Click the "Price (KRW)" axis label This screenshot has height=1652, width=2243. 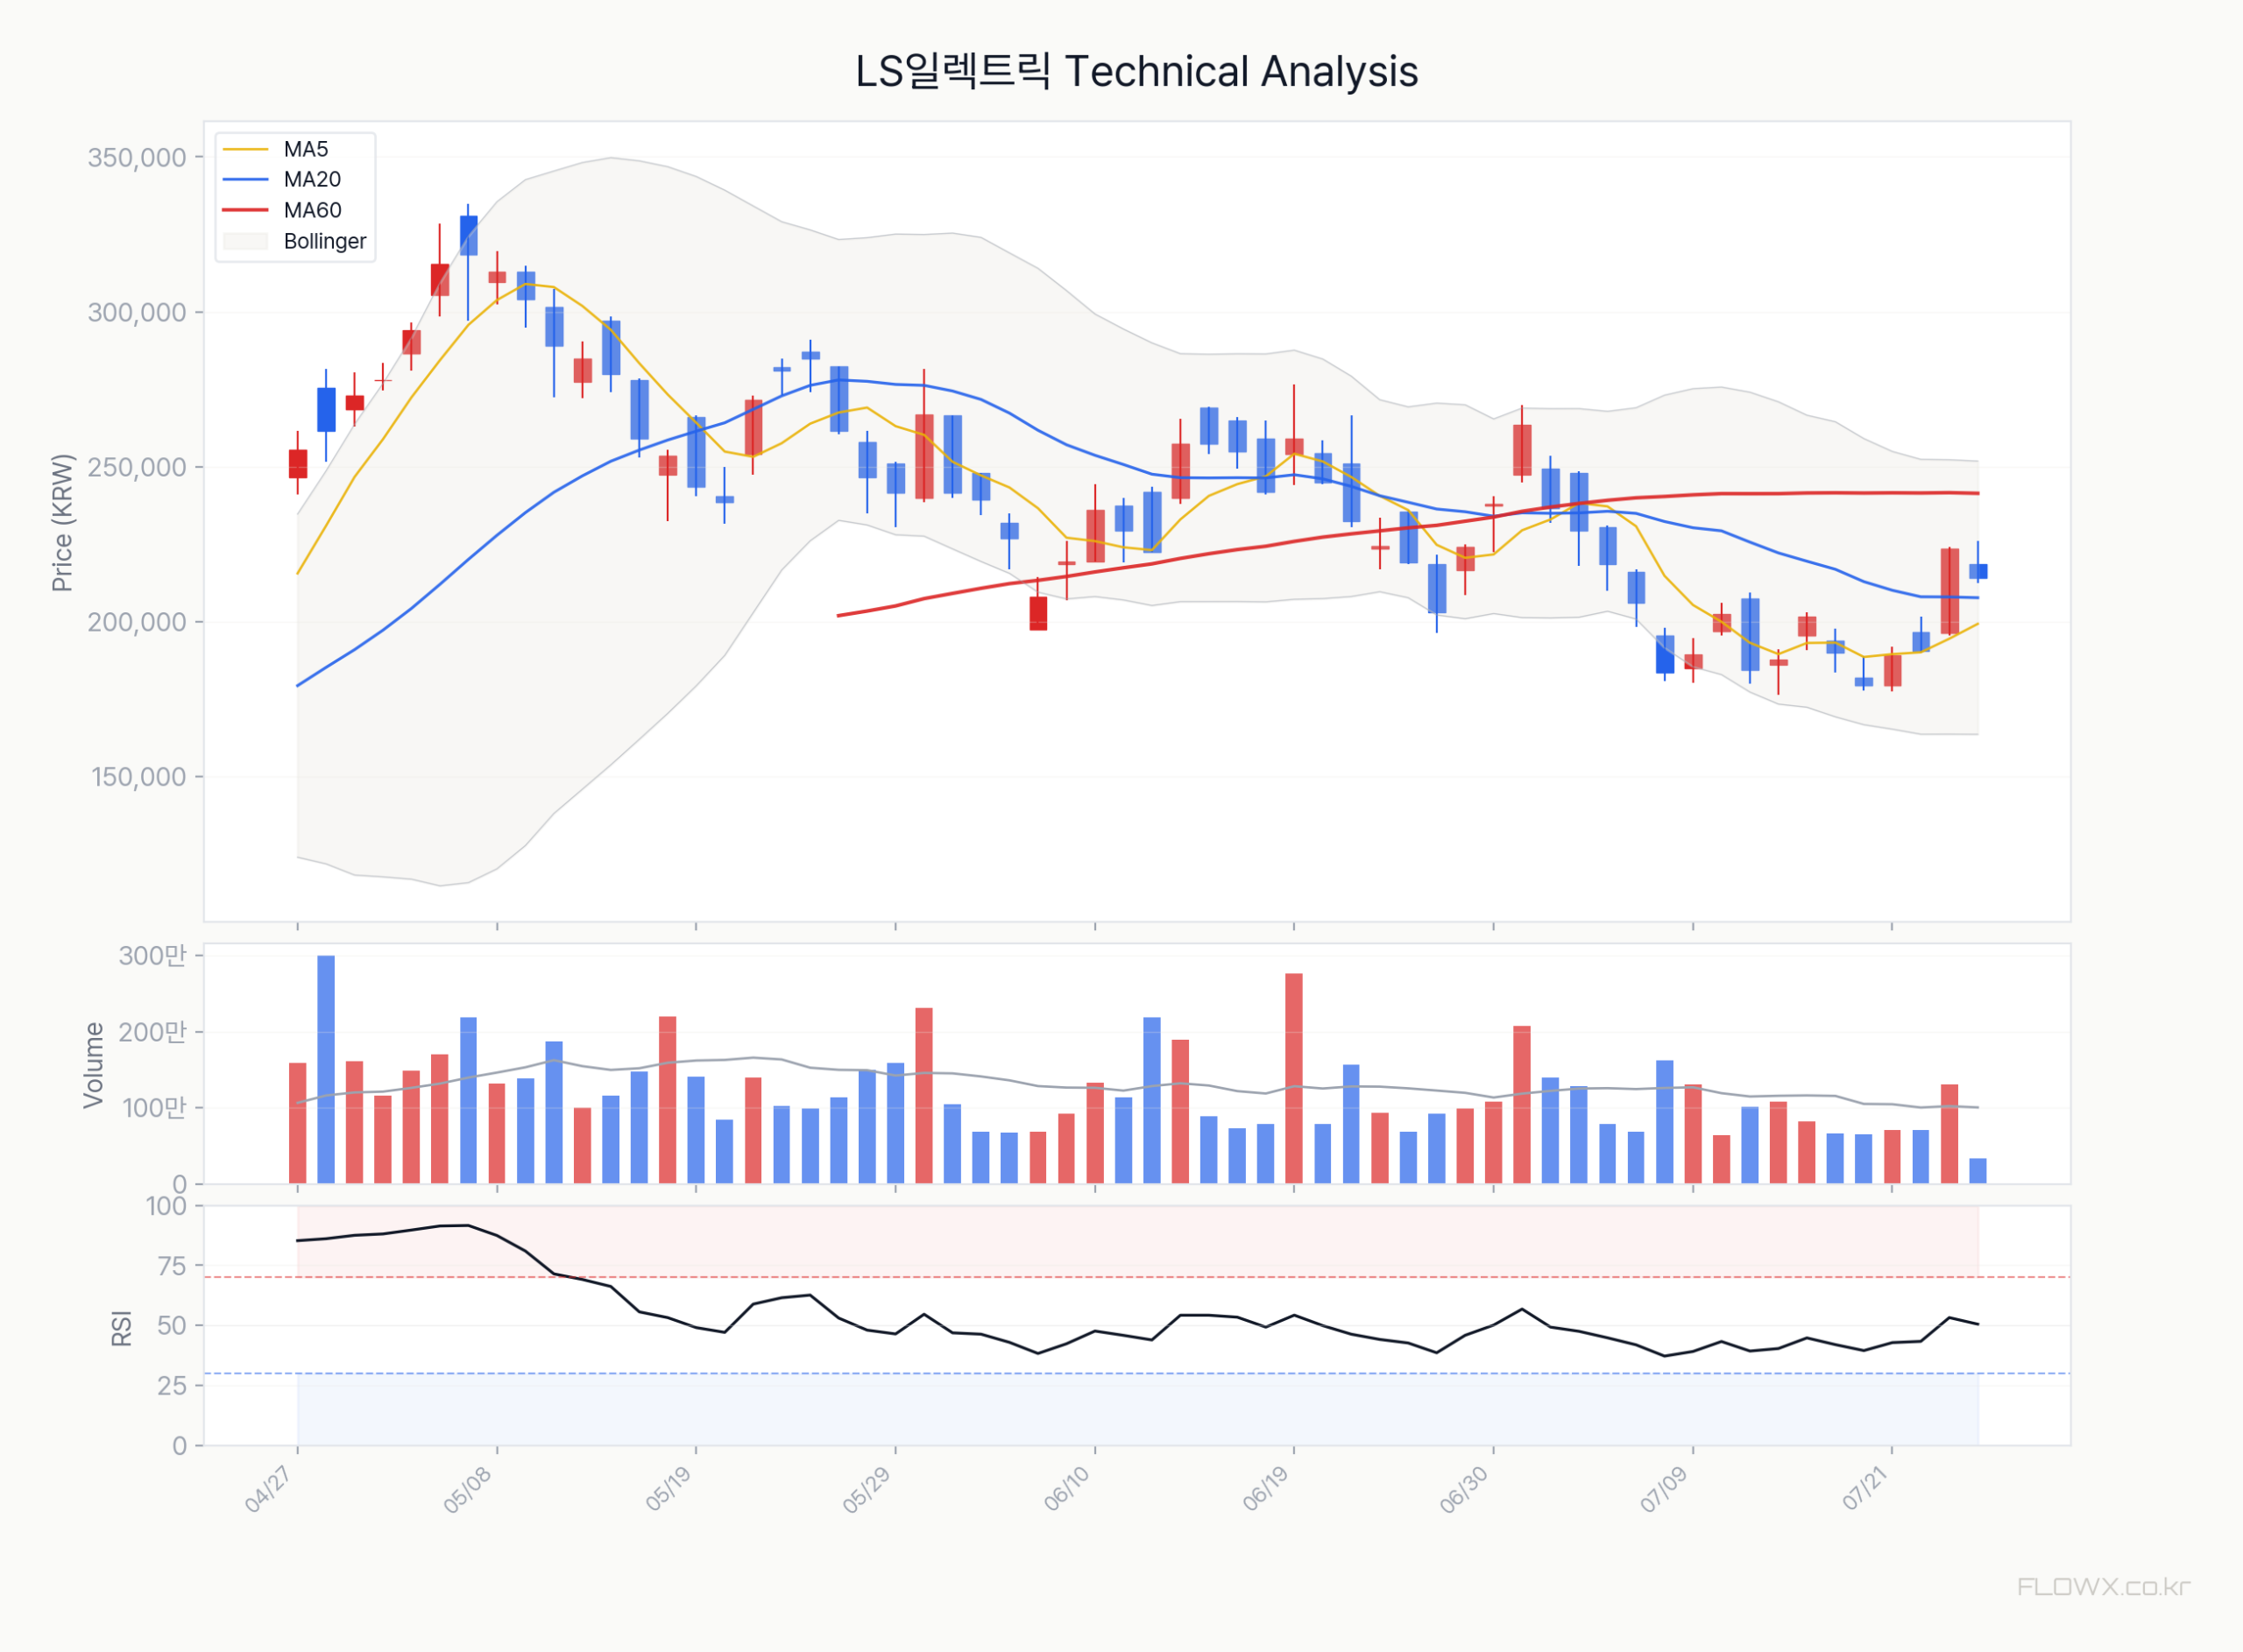tap(62, 523)
